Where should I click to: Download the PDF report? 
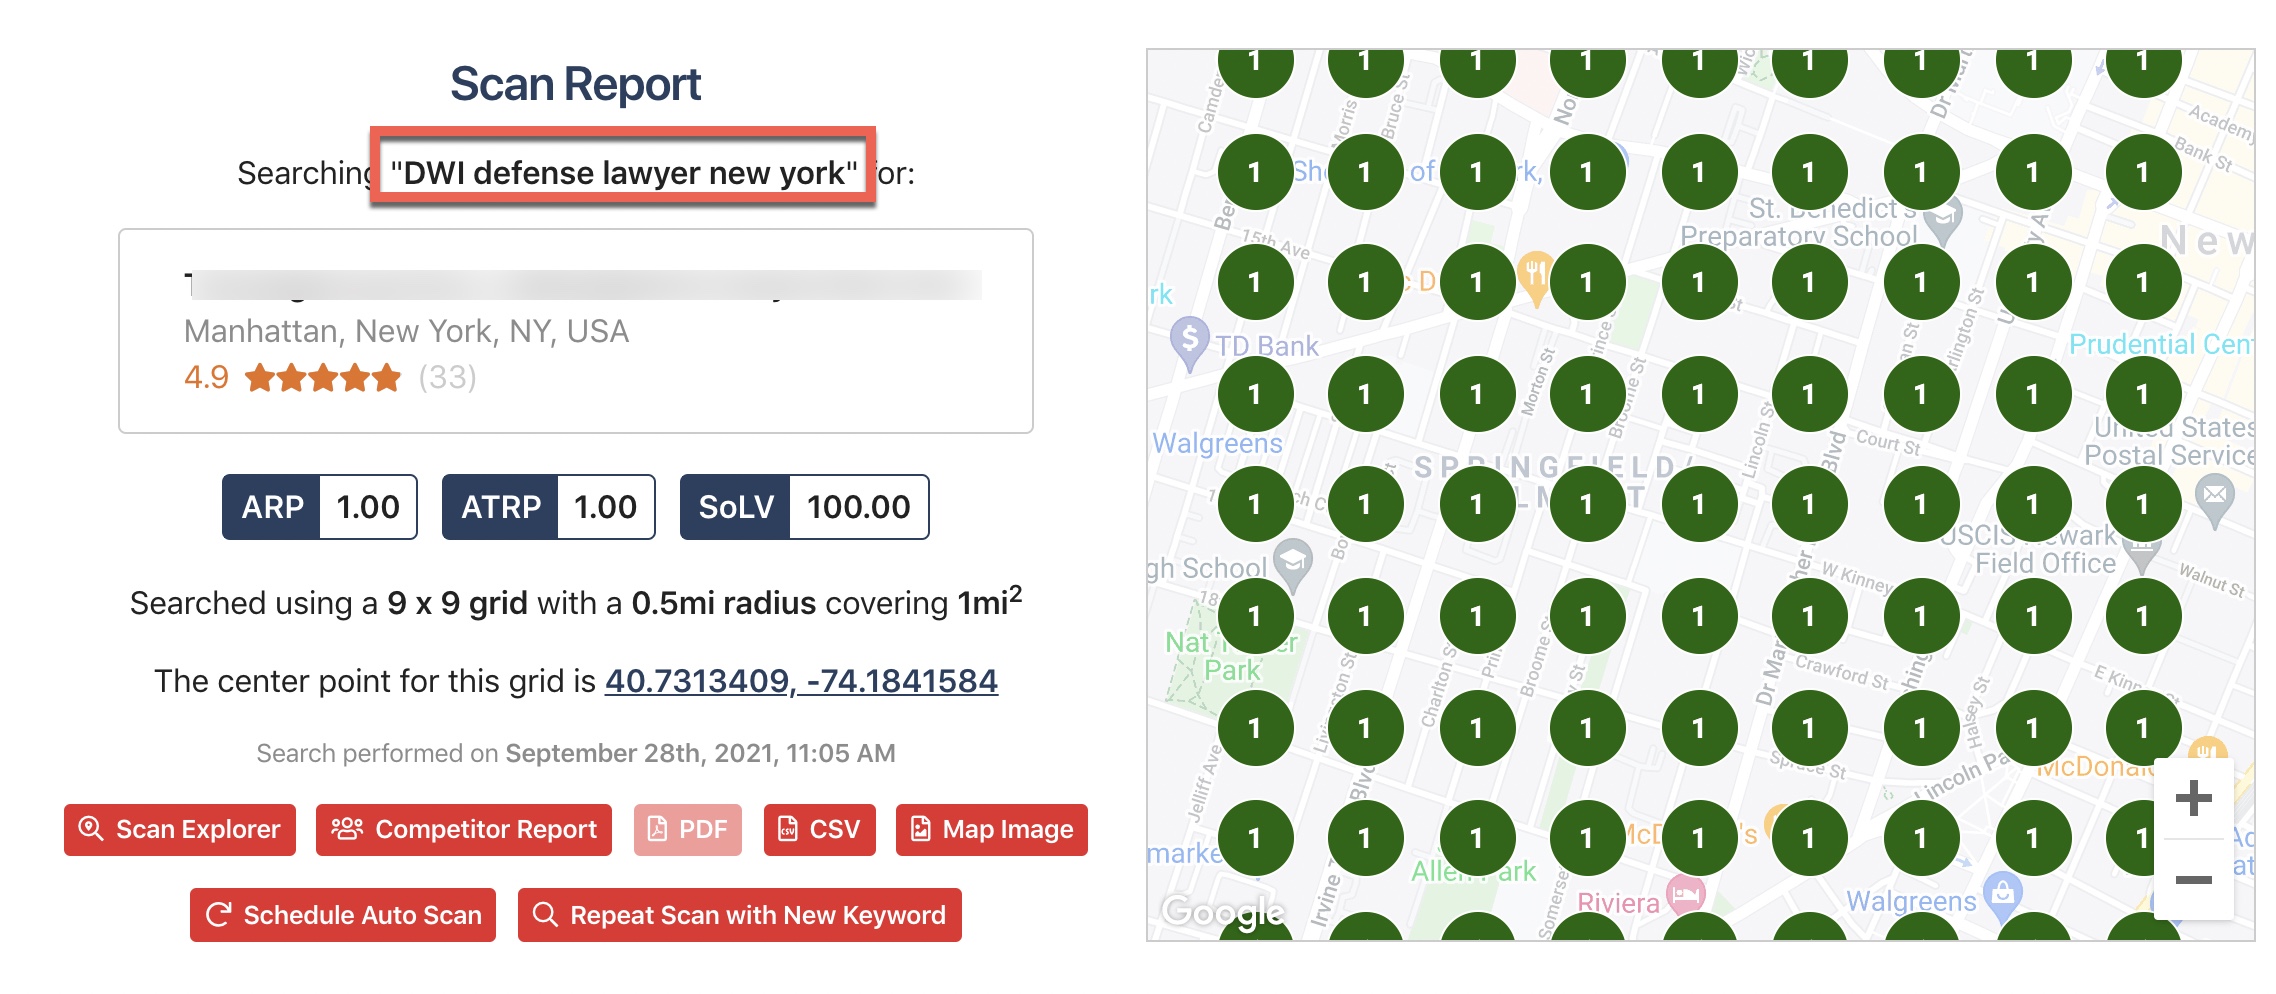(x=688, y=830)
